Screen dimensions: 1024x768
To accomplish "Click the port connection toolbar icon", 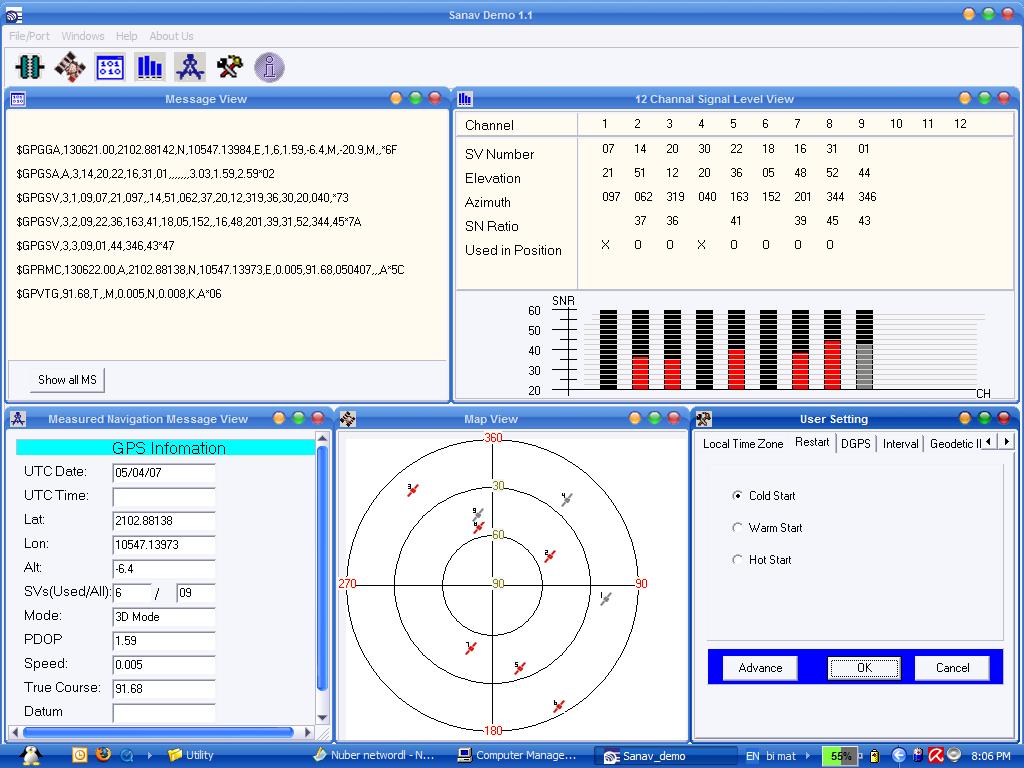I will pyautogui.click(x=30, y=67).
